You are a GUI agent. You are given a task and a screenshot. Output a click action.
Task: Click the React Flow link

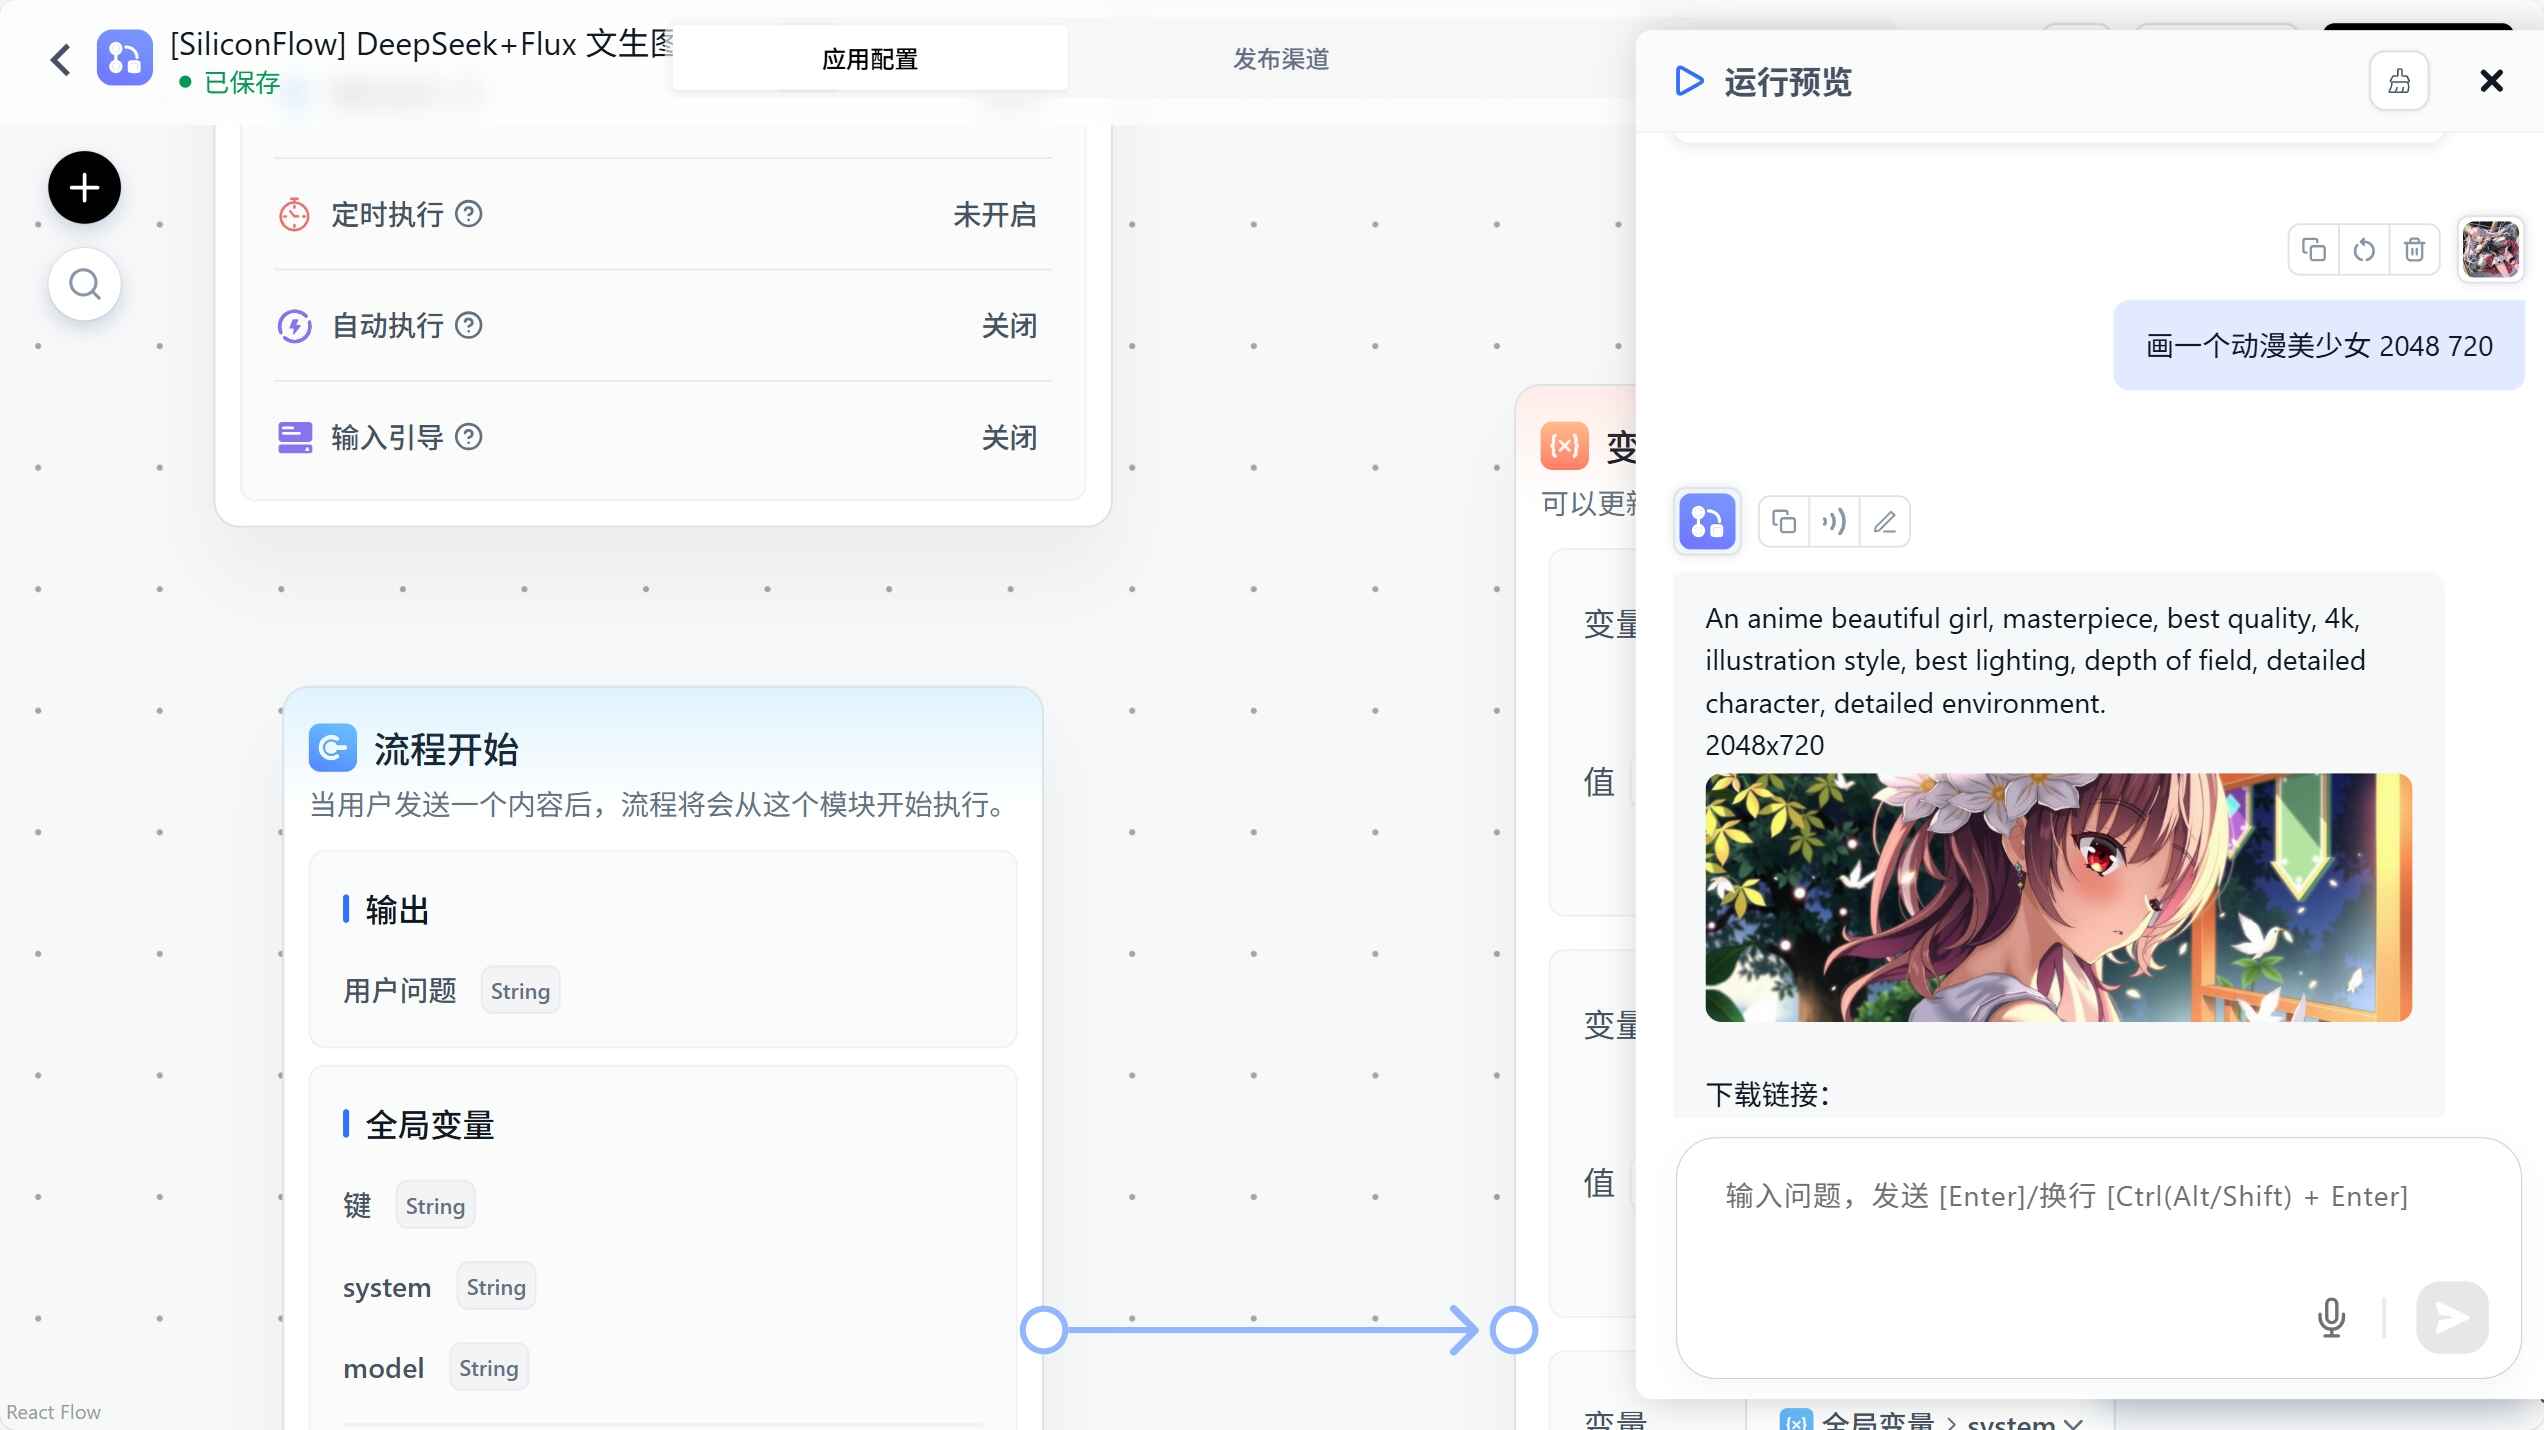54,1413
